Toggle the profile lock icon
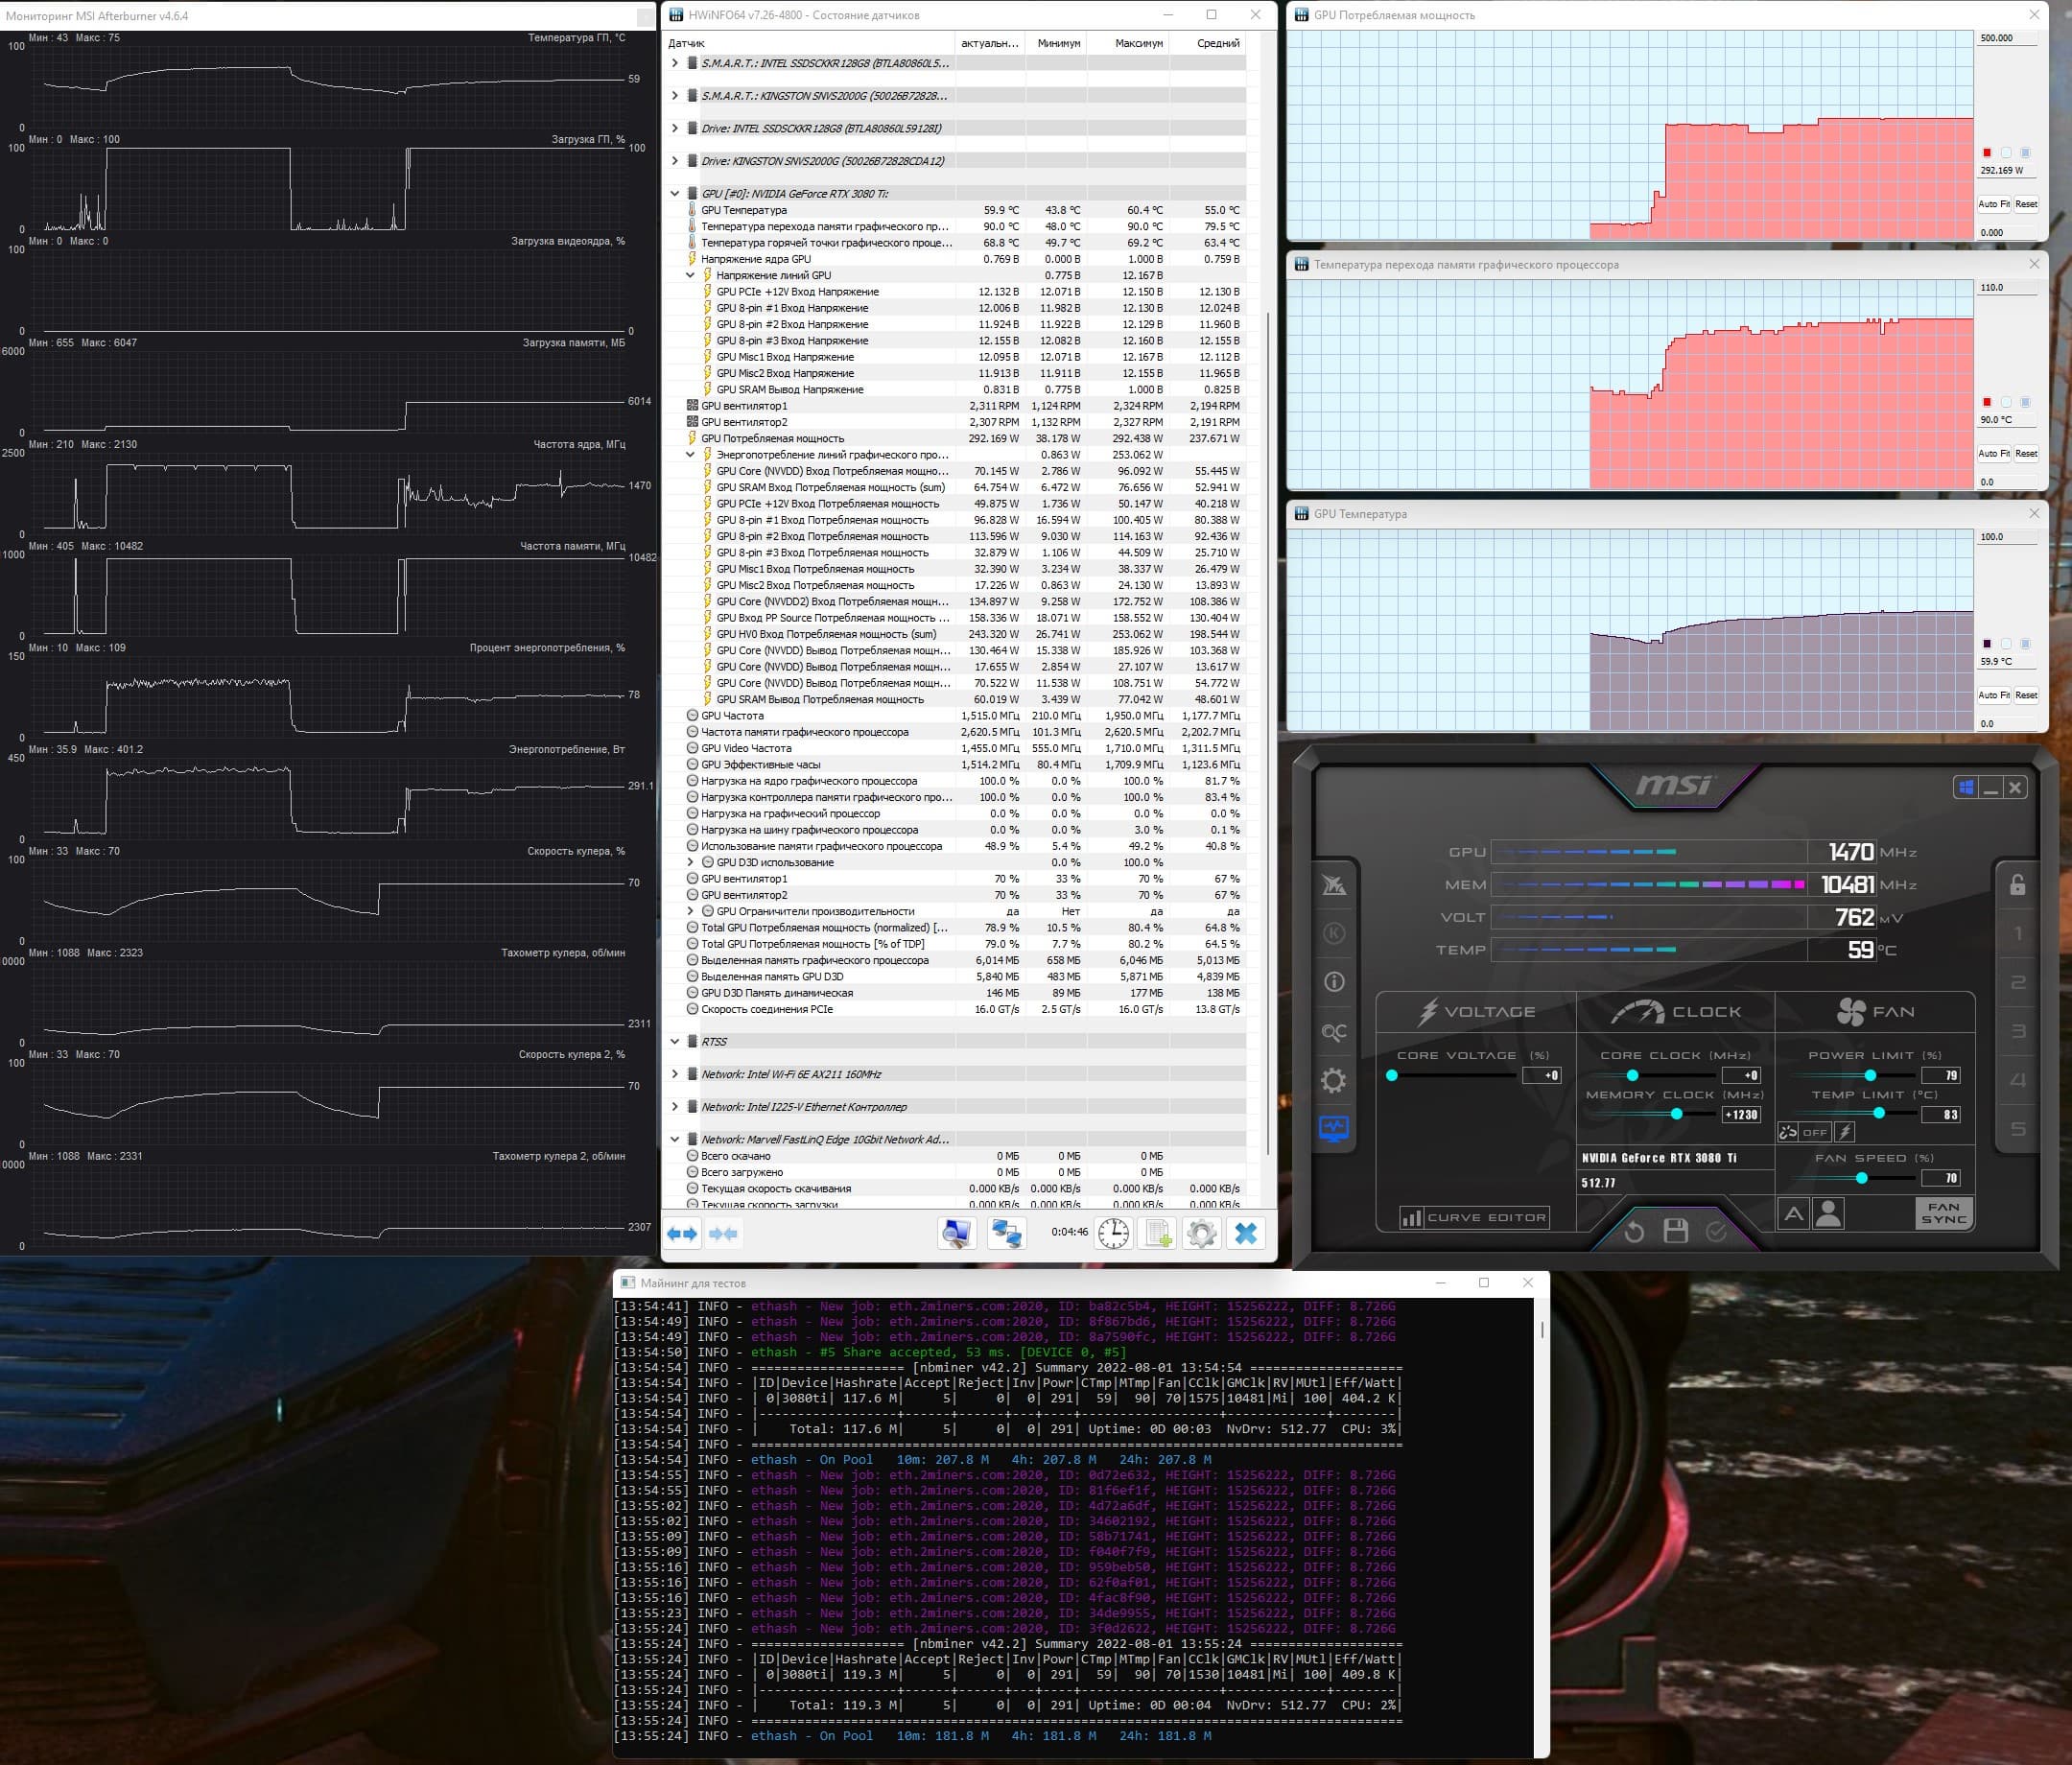2072x1765 pixels. pyautogui.click(x=2017, y=885)
